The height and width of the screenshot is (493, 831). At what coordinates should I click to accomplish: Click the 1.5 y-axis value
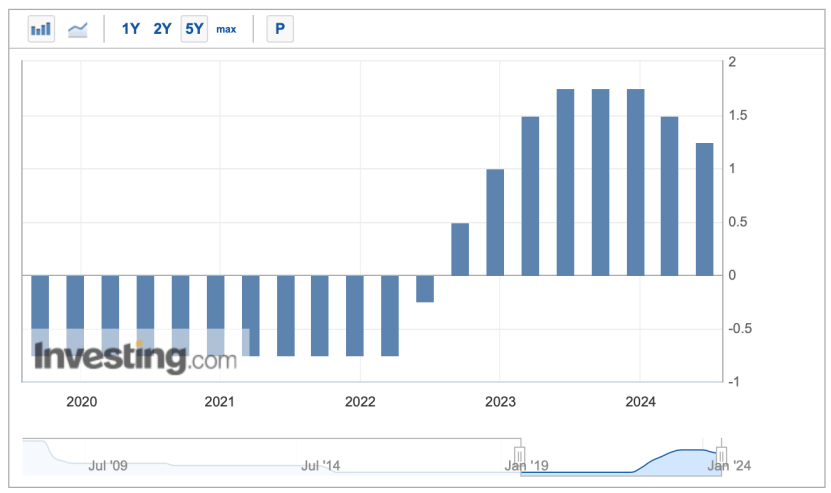[738, 116]
